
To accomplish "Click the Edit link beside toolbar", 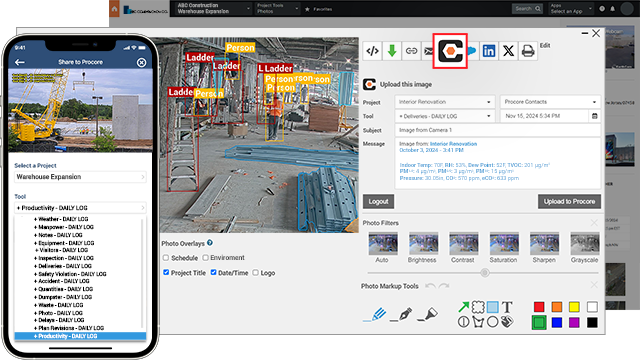I will pos(545,45).
